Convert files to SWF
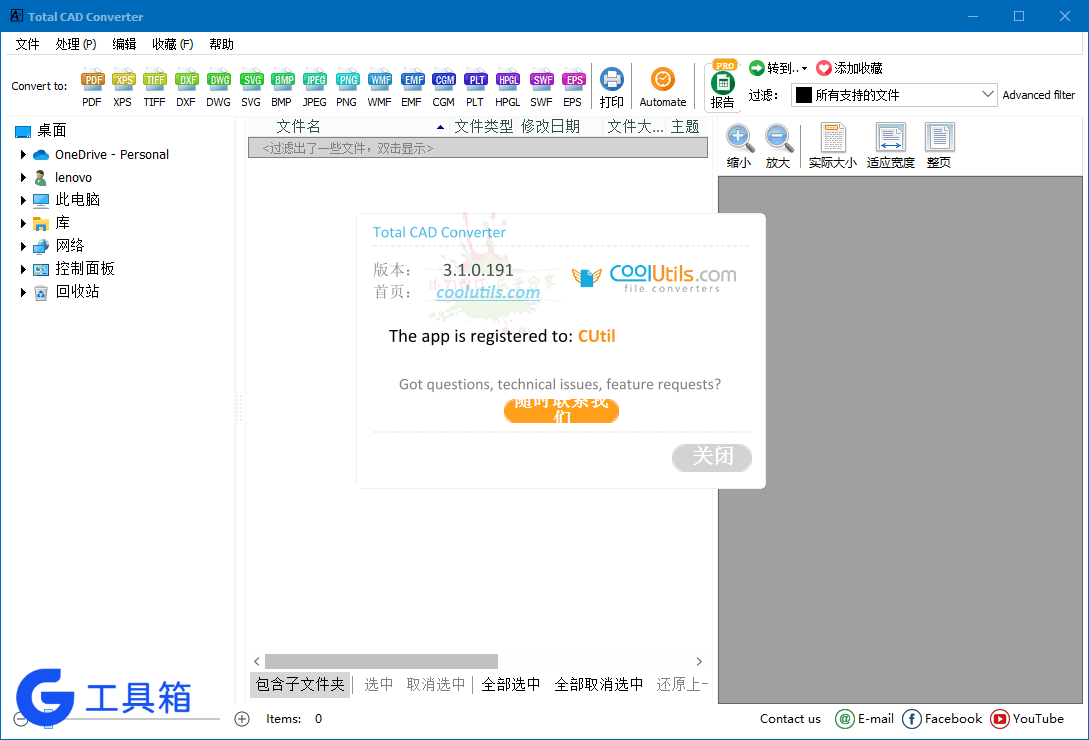Viewport: 1089px width, 740px height. point(541,88)
